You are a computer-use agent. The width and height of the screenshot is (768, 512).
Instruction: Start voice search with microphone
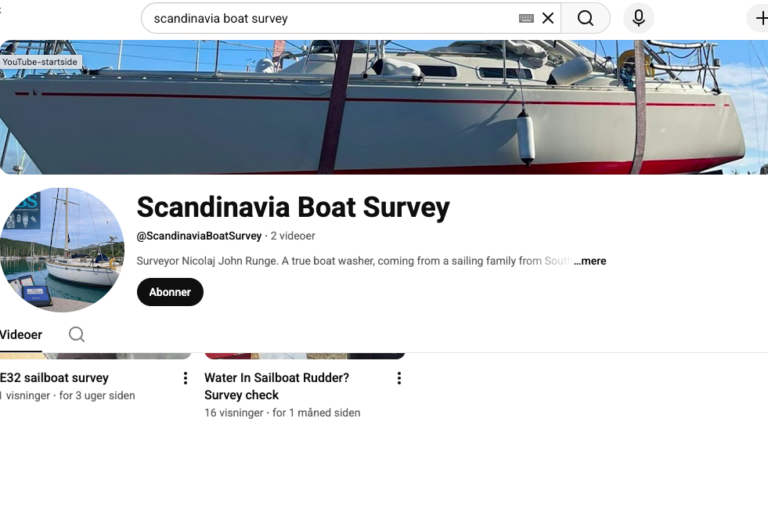[638, 19]
